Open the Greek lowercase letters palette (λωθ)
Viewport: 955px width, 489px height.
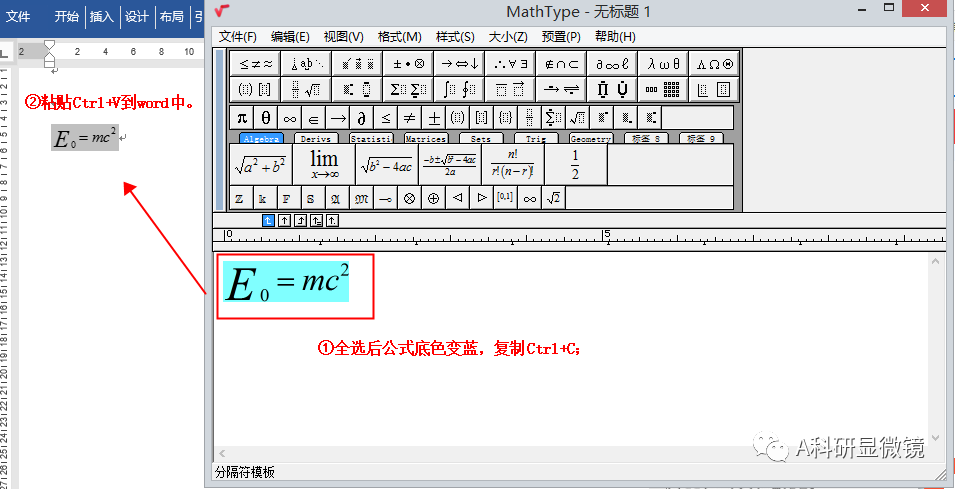[663, 63]
